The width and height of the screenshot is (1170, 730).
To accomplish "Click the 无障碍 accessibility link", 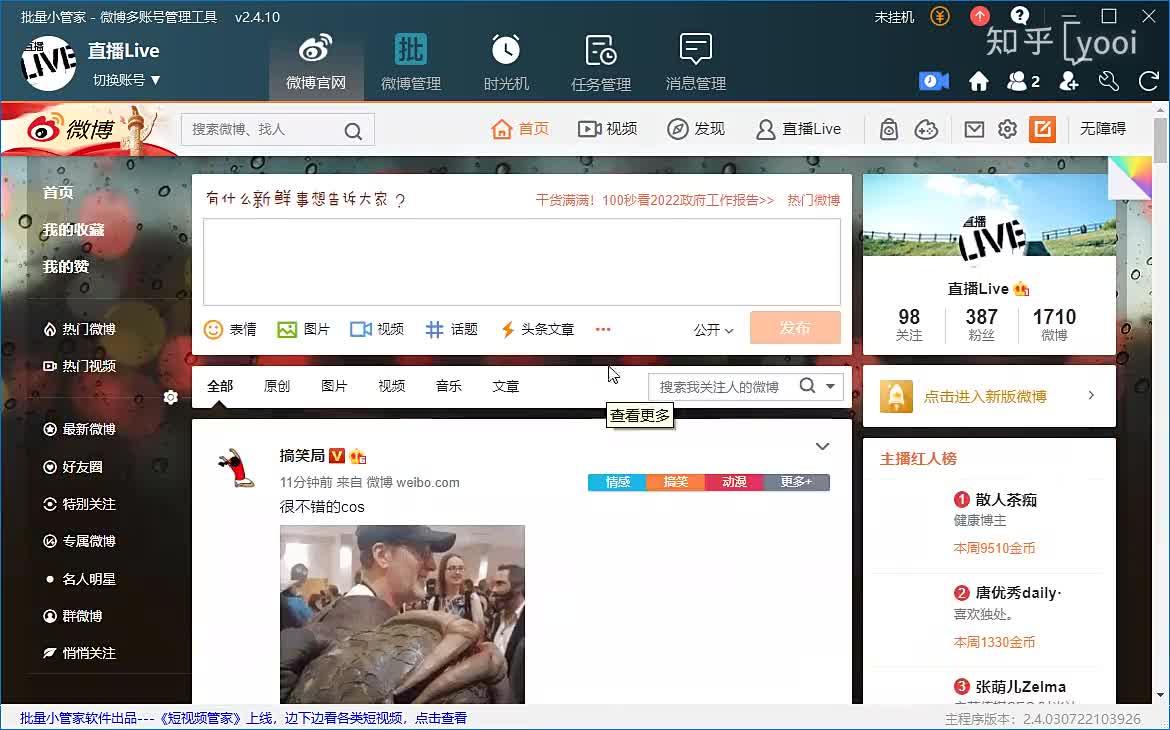I will 1103,128.
